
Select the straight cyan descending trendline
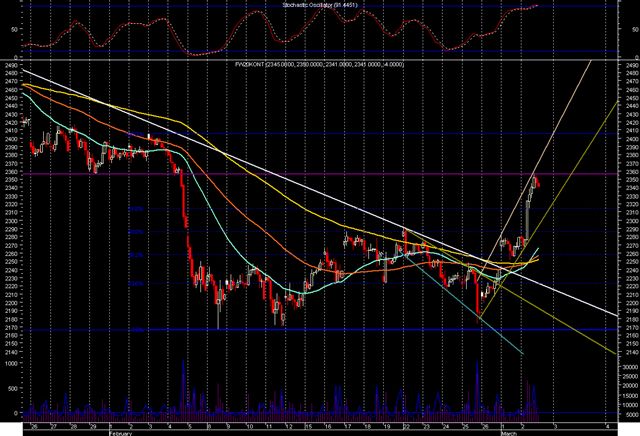(465, 305)
